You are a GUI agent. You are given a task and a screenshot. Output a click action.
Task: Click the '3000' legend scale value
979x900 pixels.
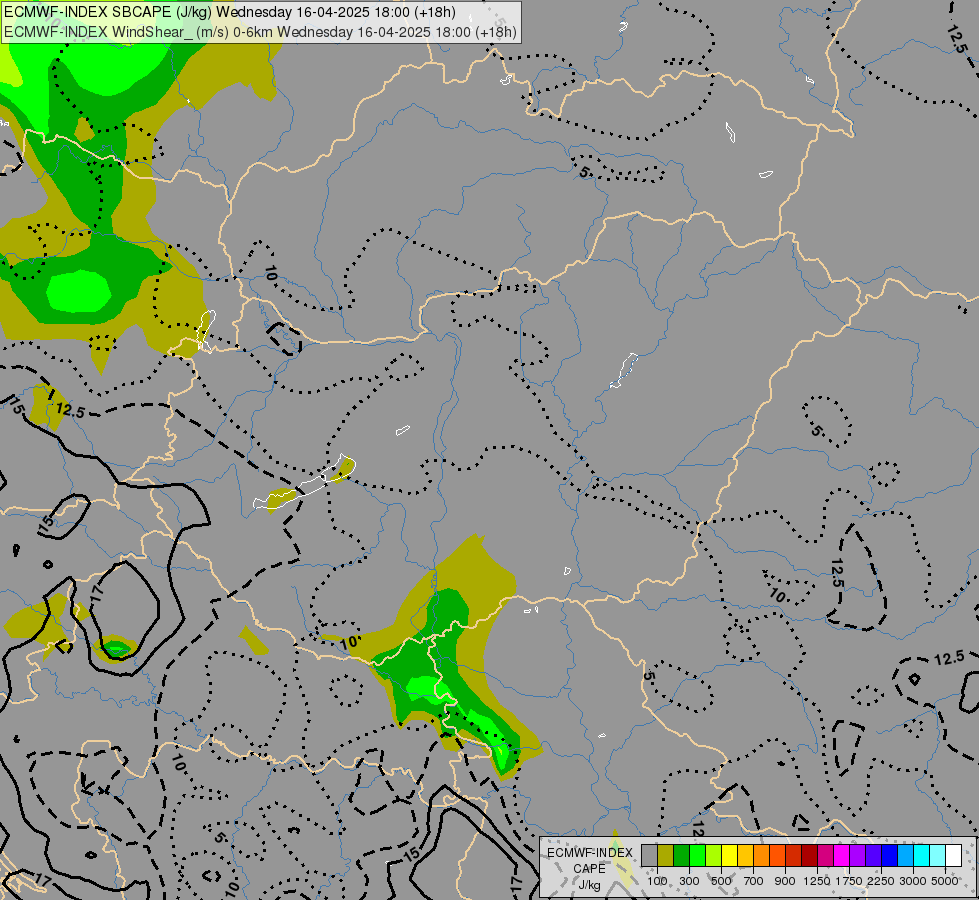point(913,881)
